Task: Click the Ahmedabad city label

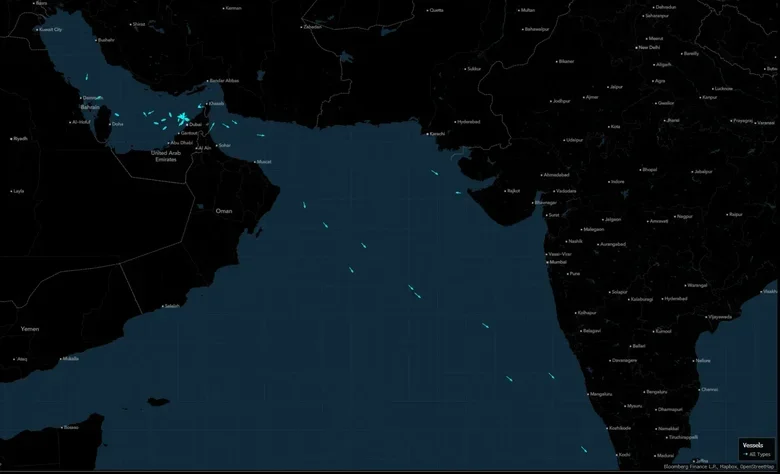Action: pyautogui.click(x=555, y=175)
